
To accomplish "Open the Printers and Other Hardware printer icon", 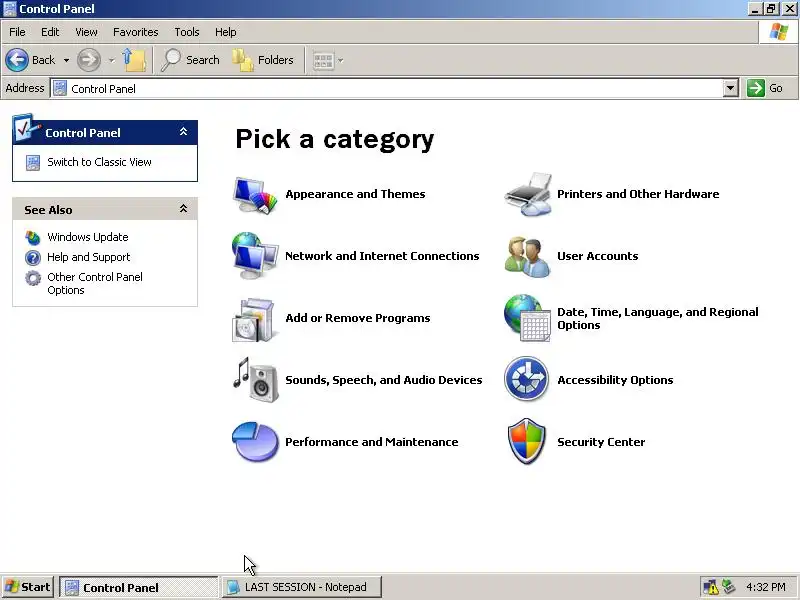I will click(528, 194).
